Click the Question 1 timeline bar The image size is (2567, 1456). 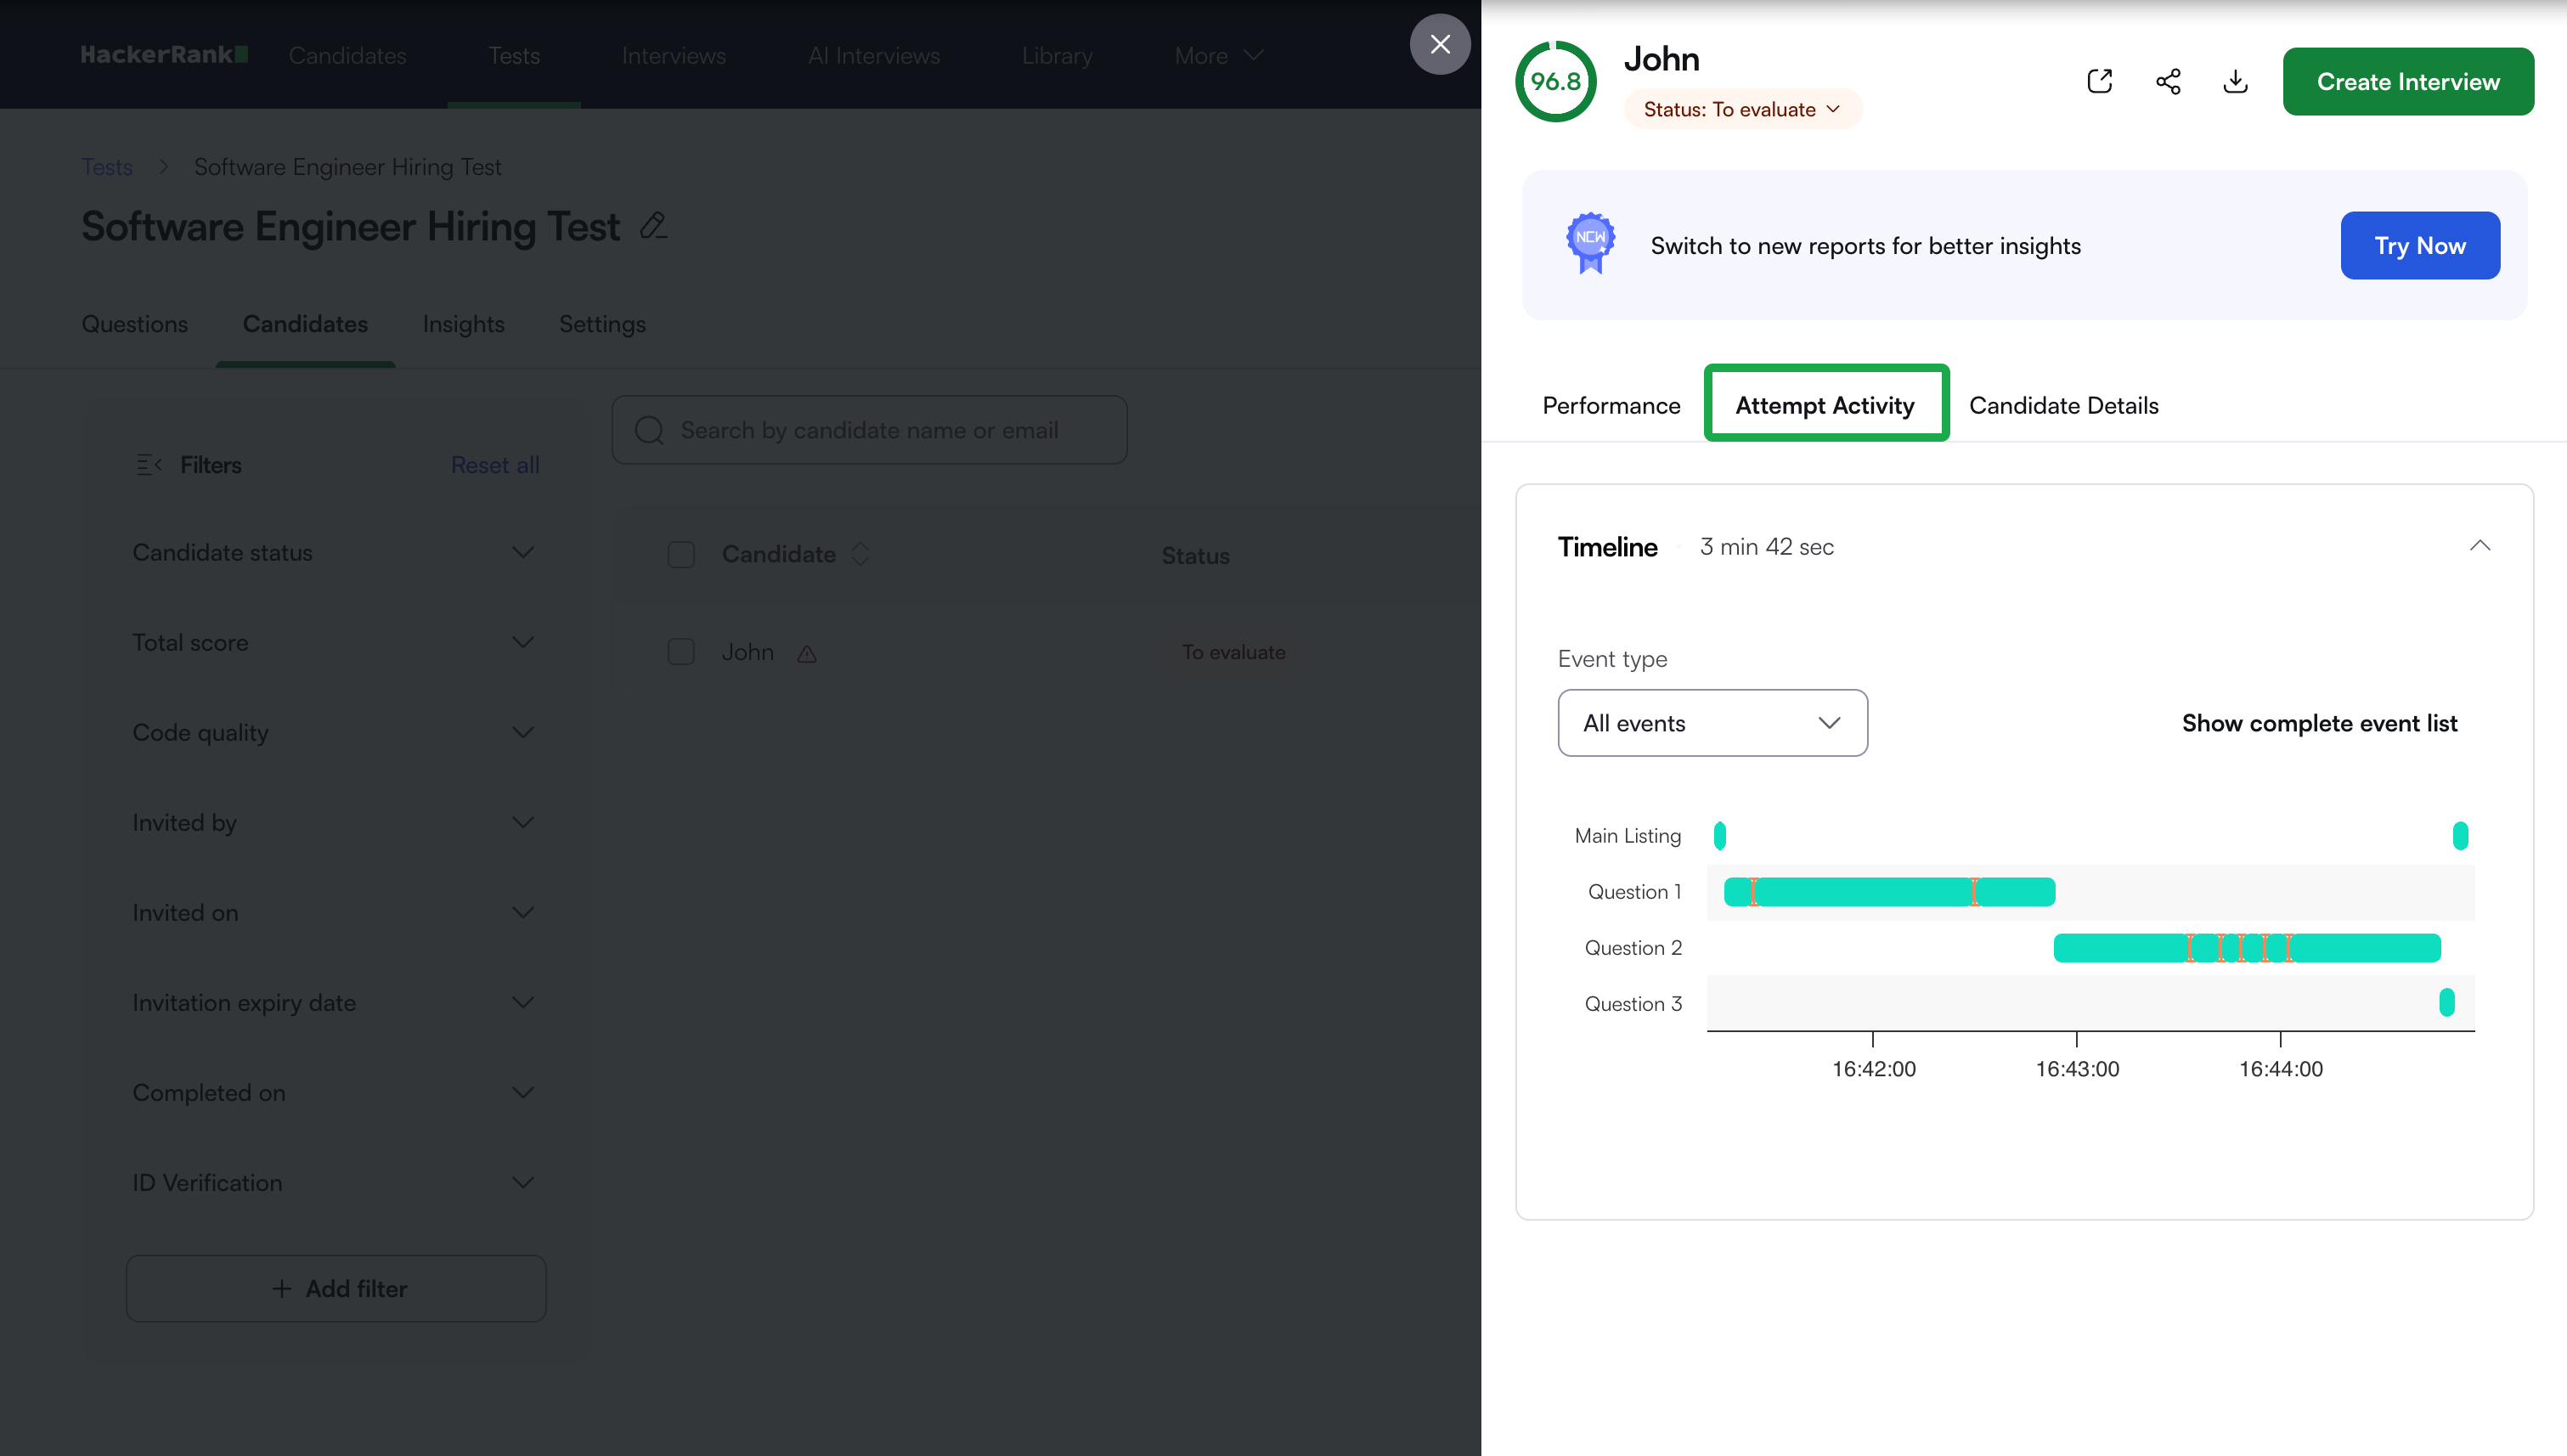[1860, 892]
